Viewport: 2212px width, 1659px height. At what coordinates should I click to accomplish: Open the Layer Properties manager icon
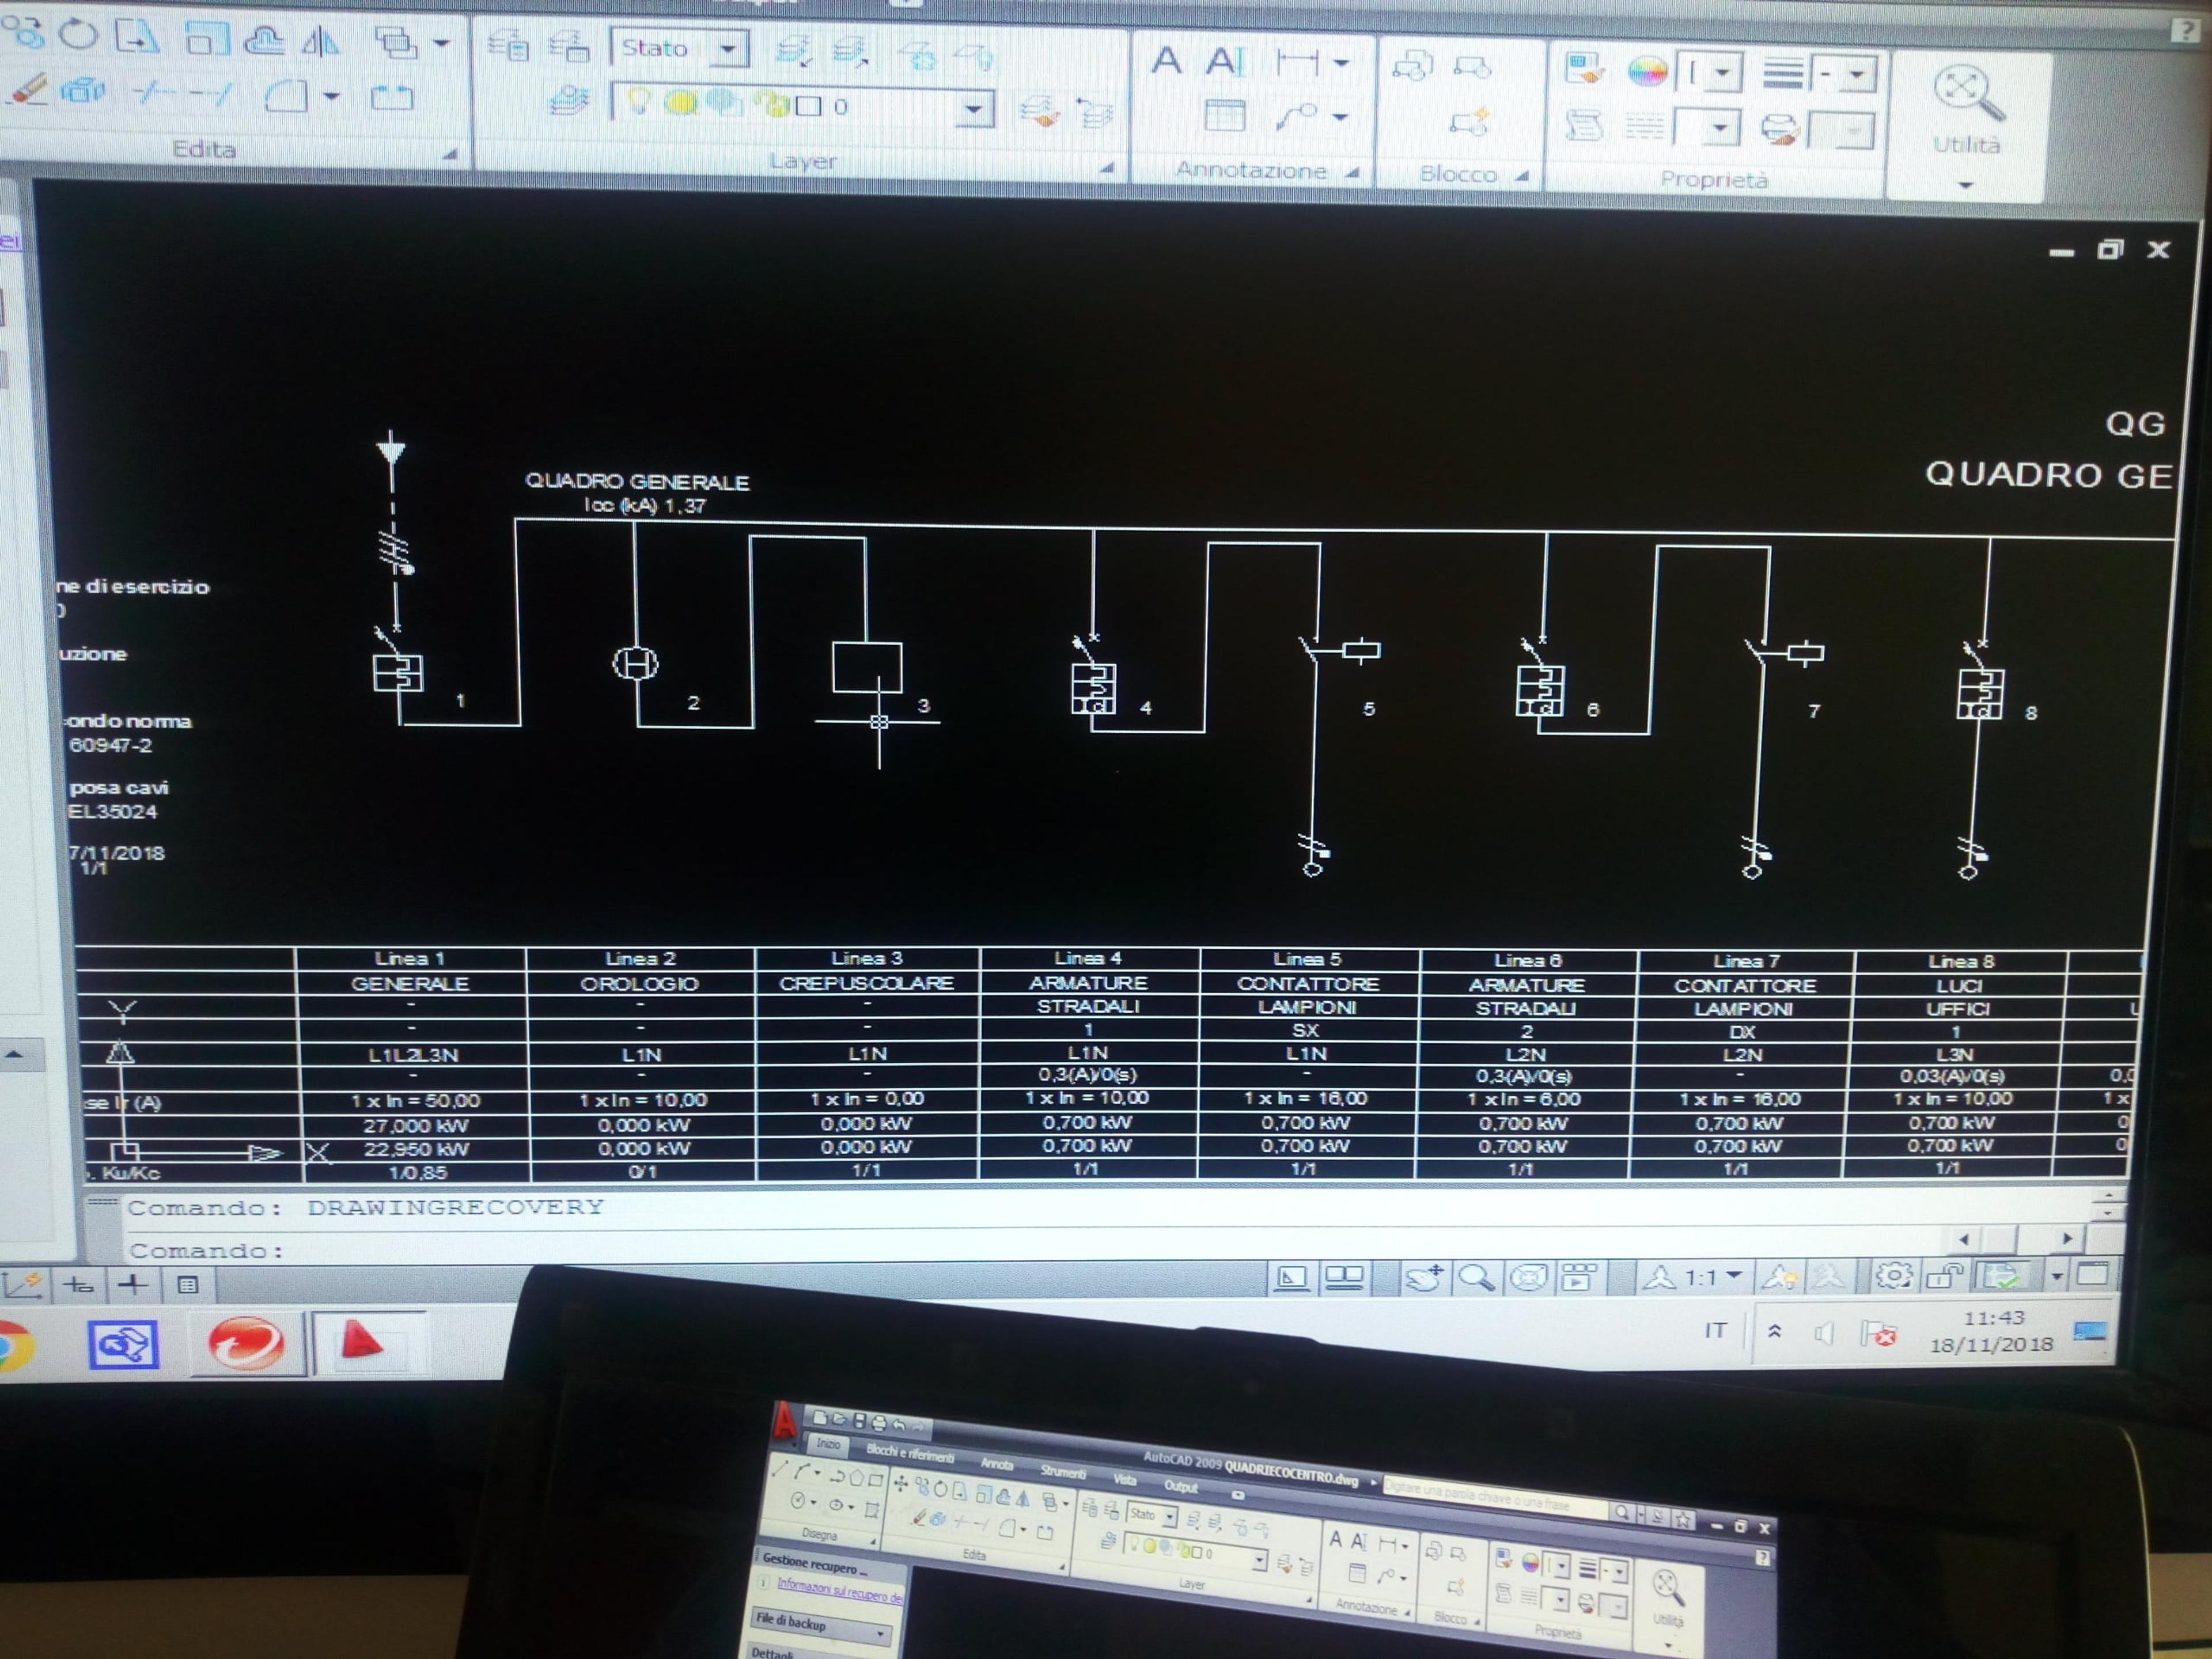pyautogui.click(x=570, y=100)
